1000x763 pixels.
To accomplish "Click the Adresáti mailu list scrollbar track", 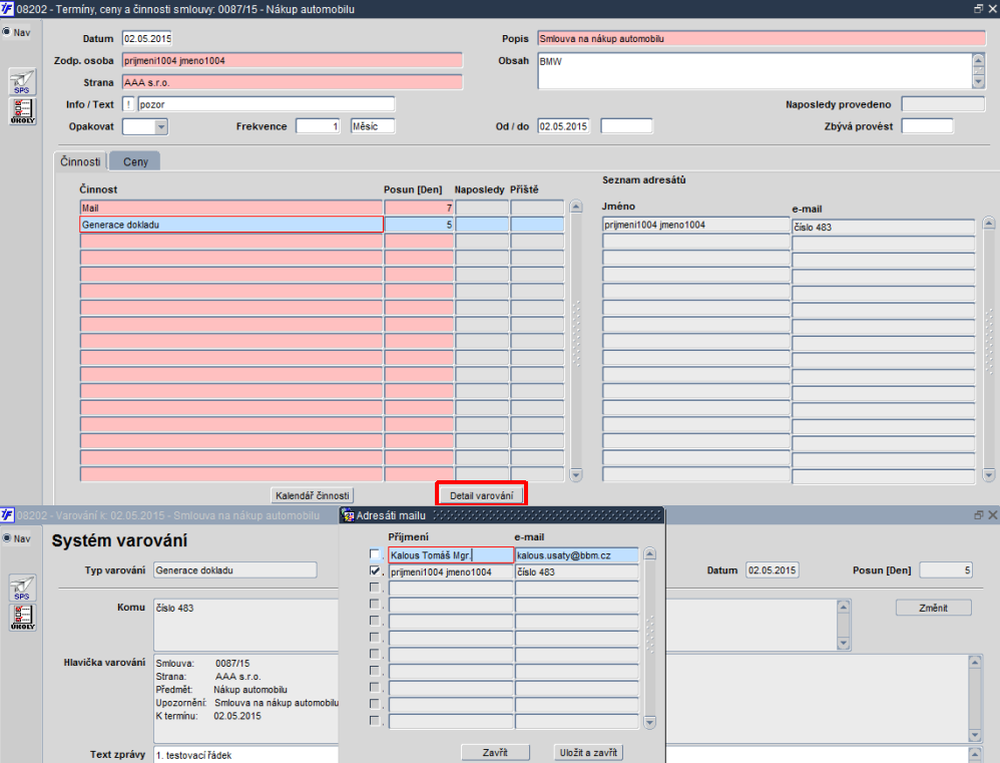I will coord(650,640).
